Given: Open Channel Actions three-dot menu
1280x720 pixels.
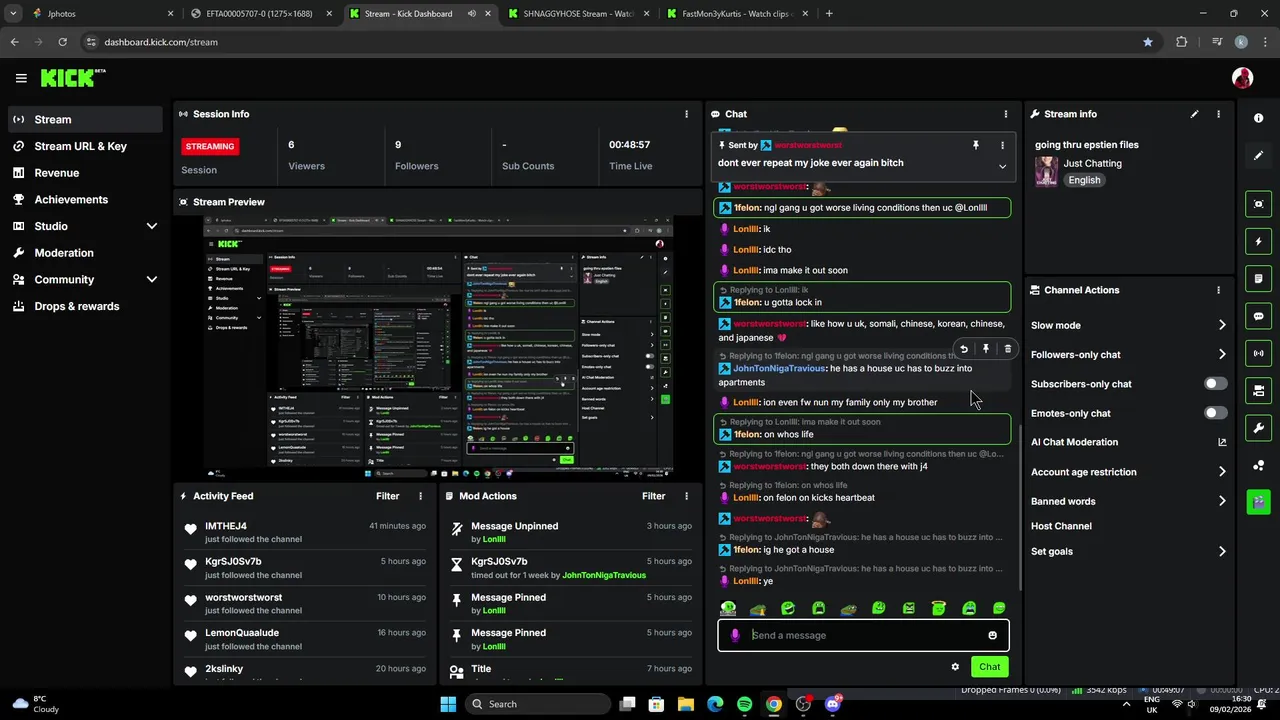Looking at the screenshot, I should (x=1218, y=290).
